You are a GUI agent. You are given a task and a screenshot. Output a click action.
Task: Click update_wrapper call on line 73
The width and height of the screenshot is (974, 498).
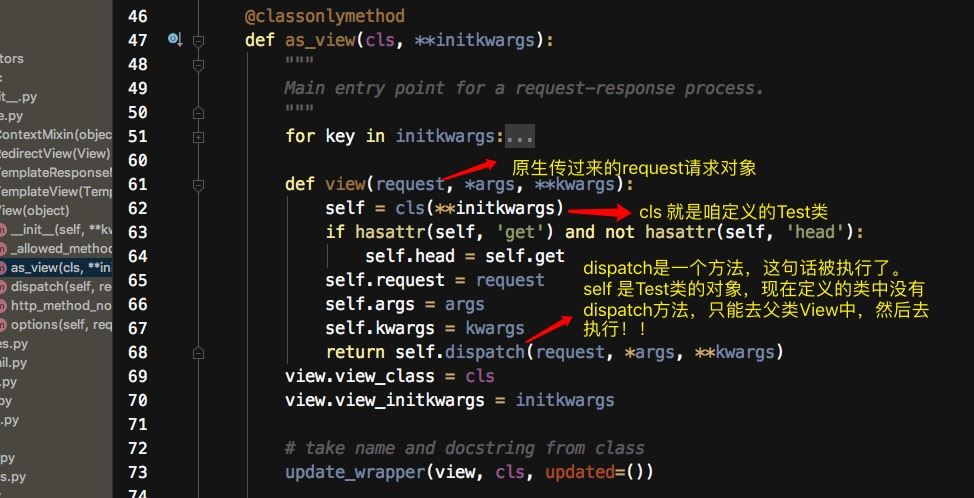[x=355, y=473]
